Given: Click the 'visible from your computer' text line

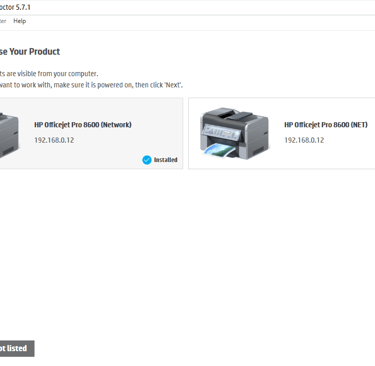Looking at the screenshot, I should coord(58,74).
